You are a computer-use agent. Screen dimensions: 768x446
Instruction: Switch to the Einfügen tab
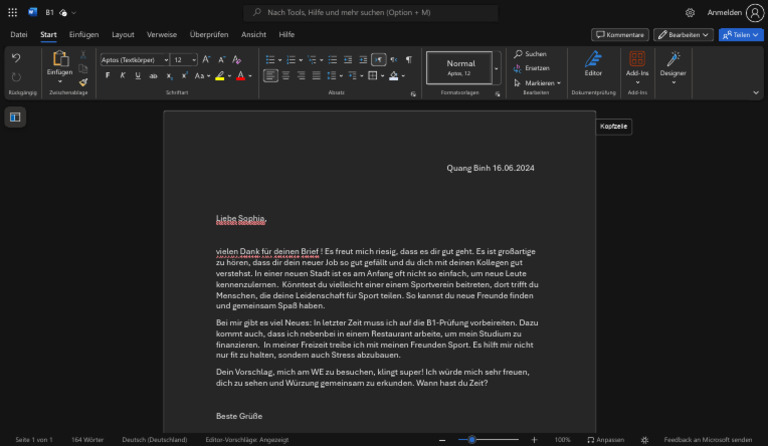[84, 34]
